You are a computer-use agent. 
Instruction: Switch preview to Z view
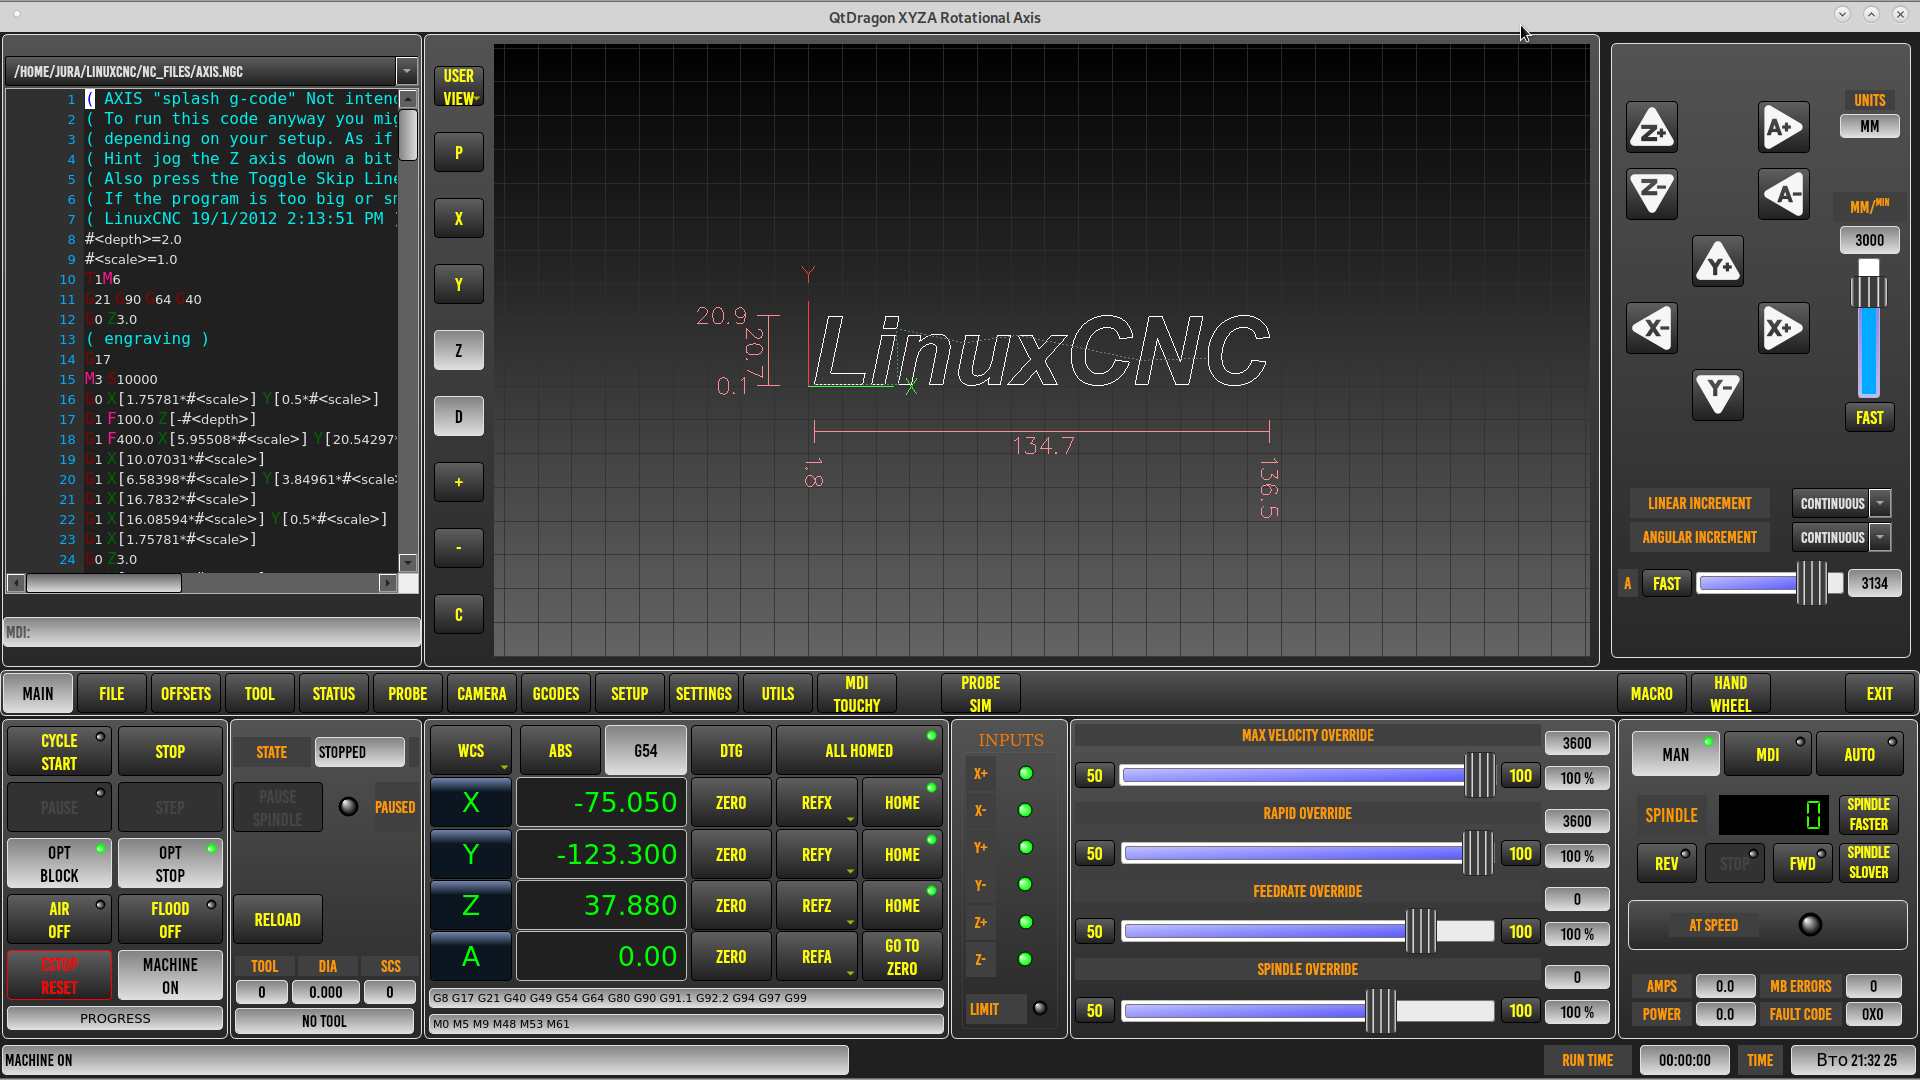pos(459,351)
